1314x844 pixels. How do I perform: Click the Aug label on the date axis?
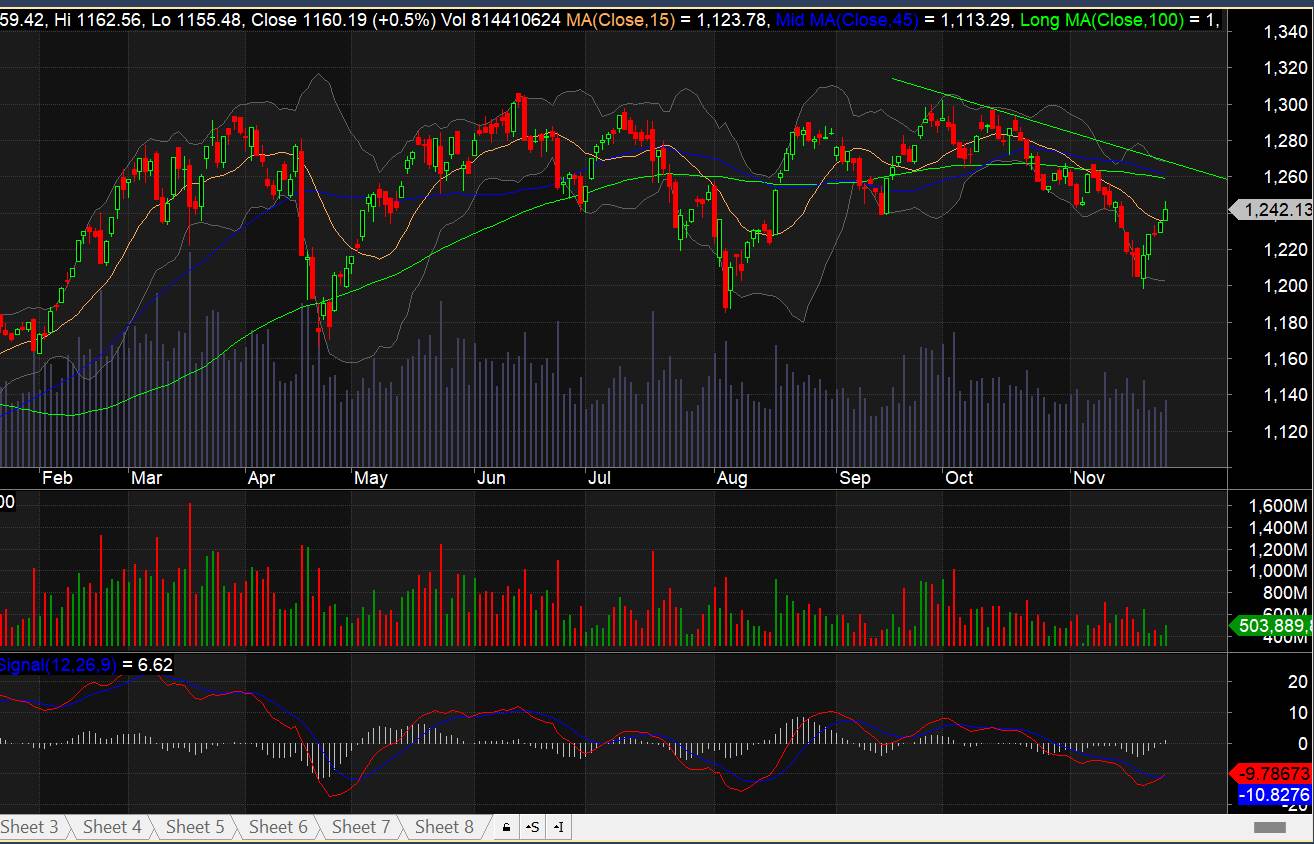pos(732,478)
